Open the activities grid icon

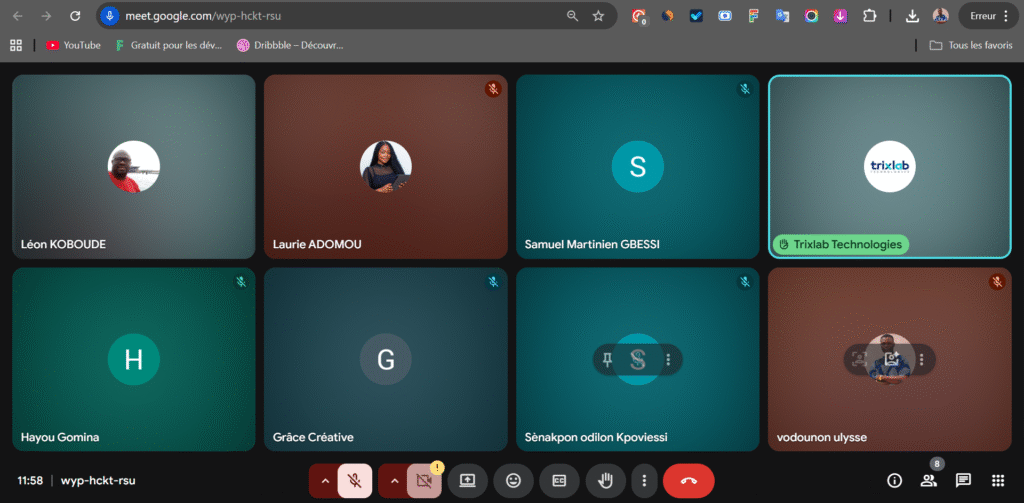997,480
